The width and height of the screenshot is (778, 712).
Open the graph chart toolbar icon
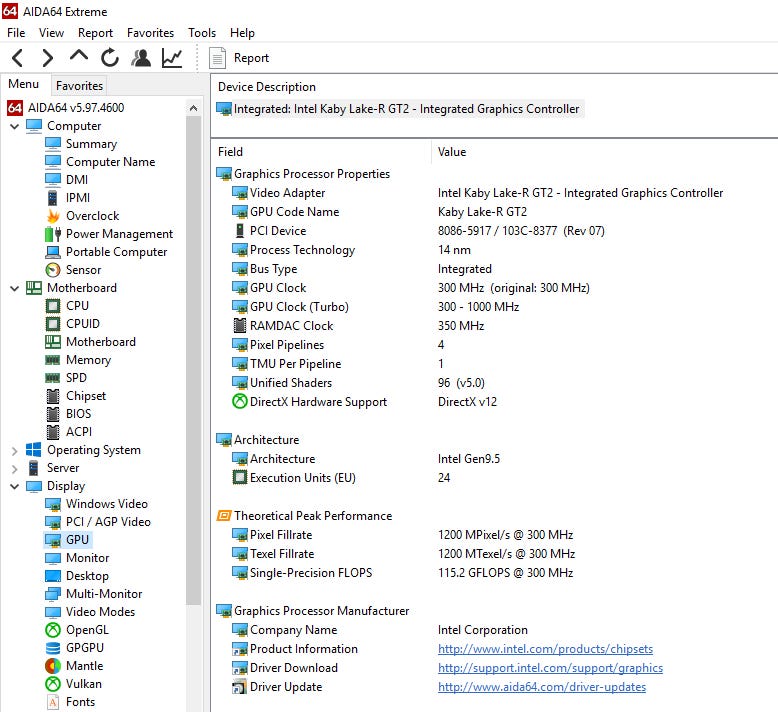[172, 58]
